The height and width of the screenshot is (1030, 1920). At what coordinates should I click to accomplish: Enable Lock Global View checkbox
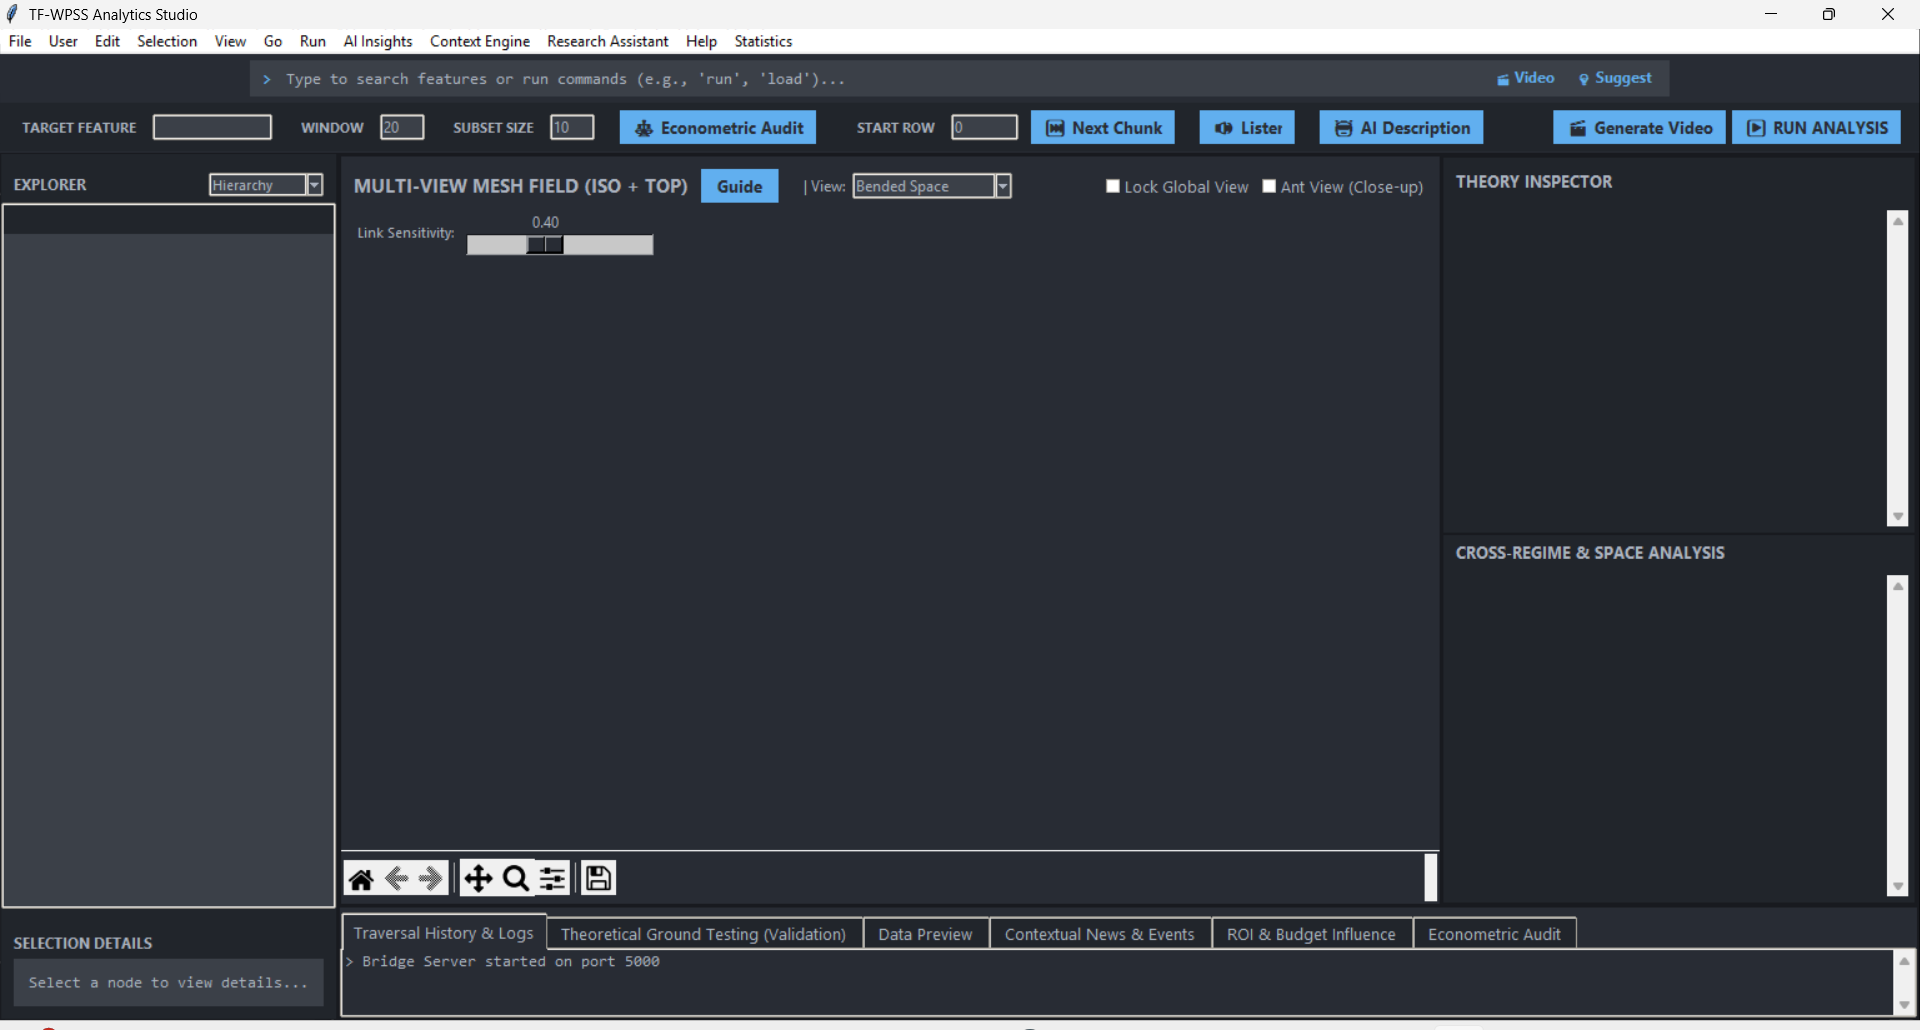pyautogui.click(x=1112, y=186)
